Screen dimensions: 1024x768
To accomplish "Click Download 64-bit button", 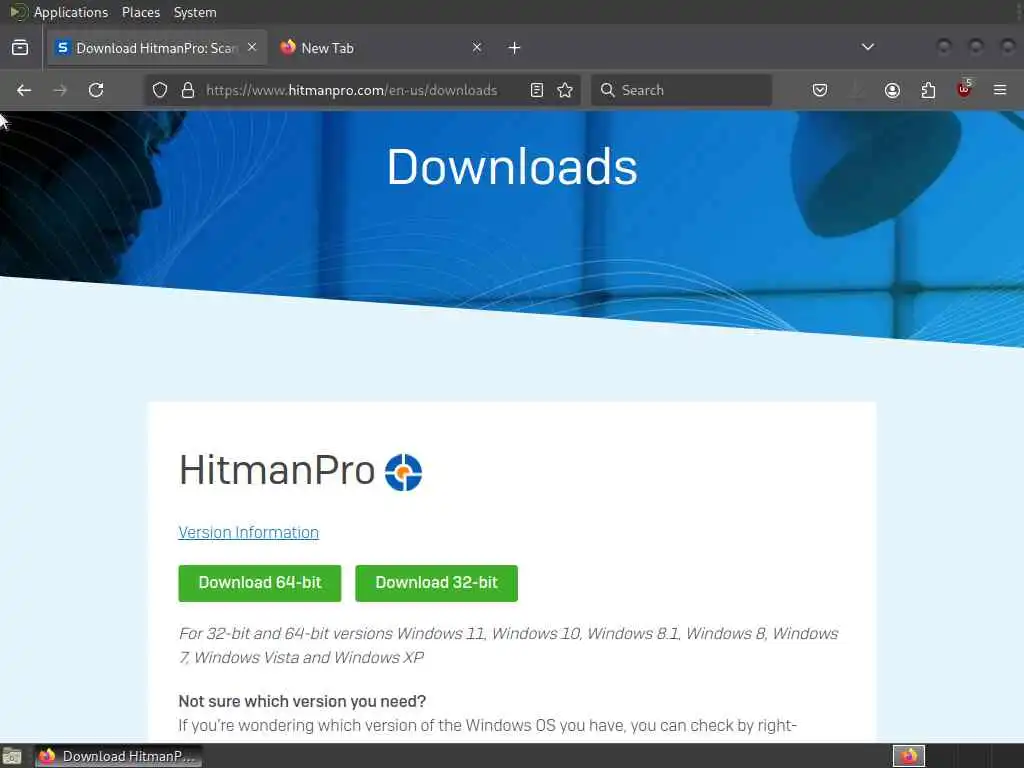I will point(260,583).
